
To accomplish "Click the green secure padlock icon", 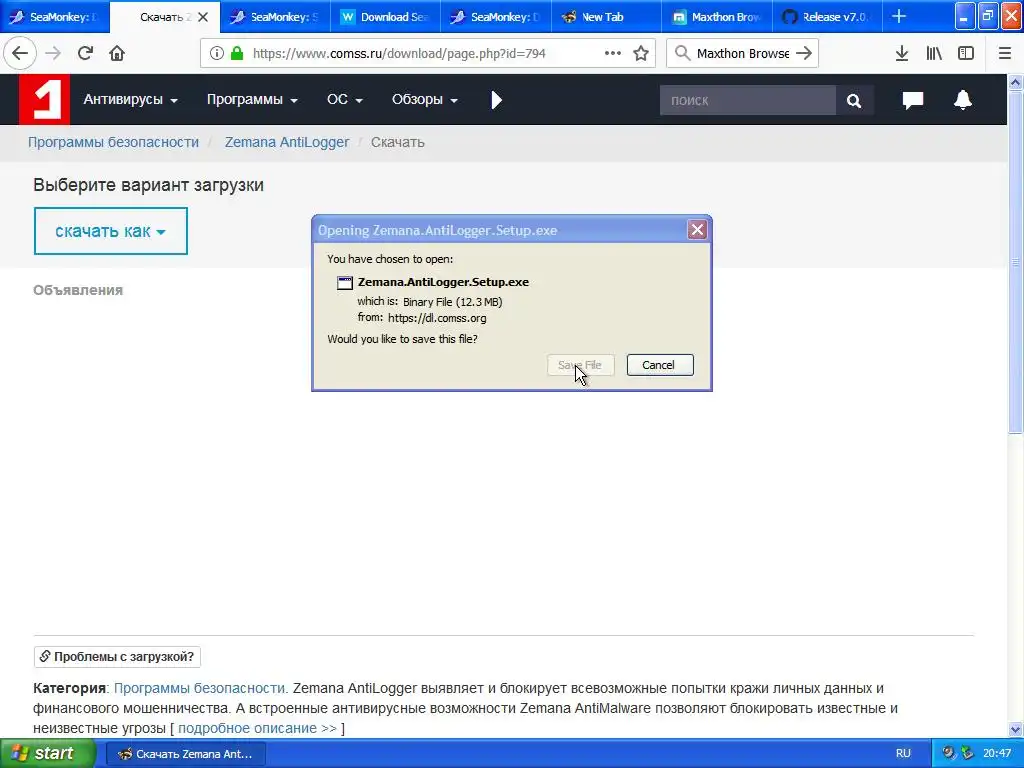I will (237, 54).
